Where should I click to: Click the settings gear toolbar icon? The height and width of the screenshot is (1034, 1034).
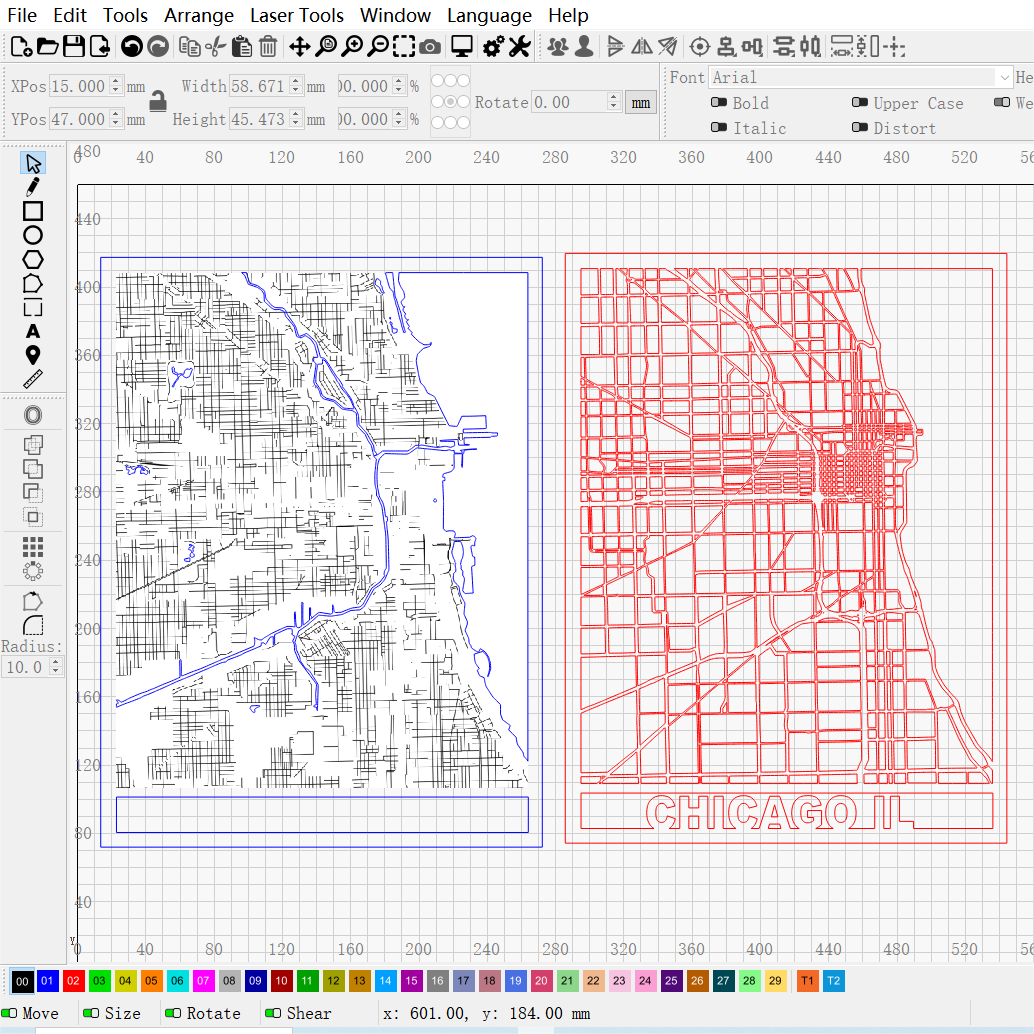click(x=490, y=46)
